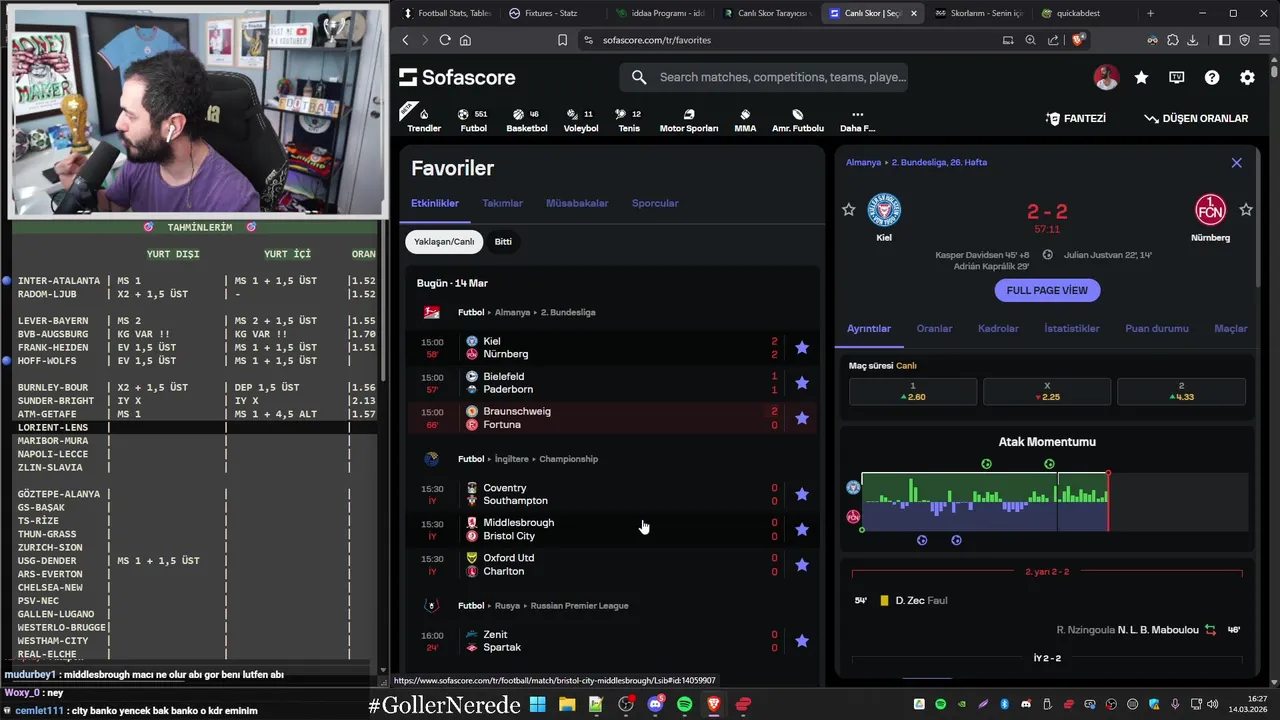Click the away win odds 4.33
Viewport: 1280px width, 720px height.
click(x=1181, y=391)
